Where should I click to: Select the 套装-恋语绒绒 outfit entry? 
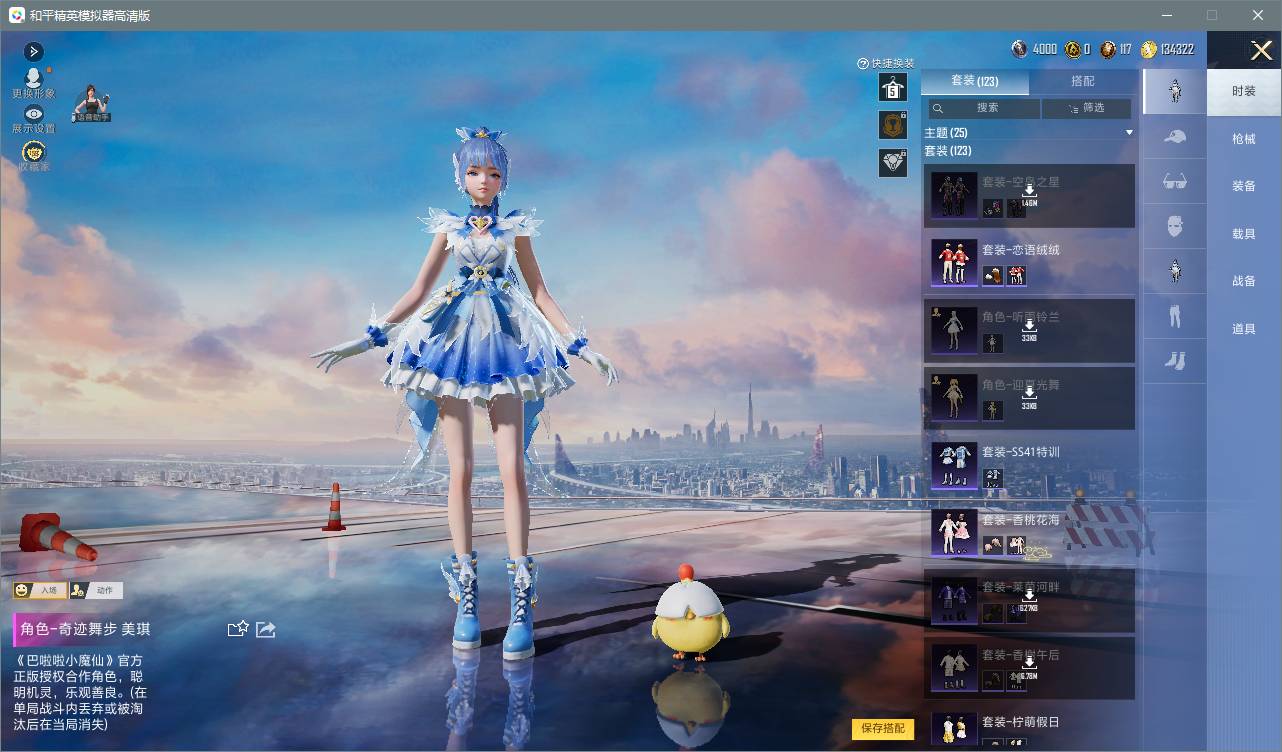coord(1029,263)
